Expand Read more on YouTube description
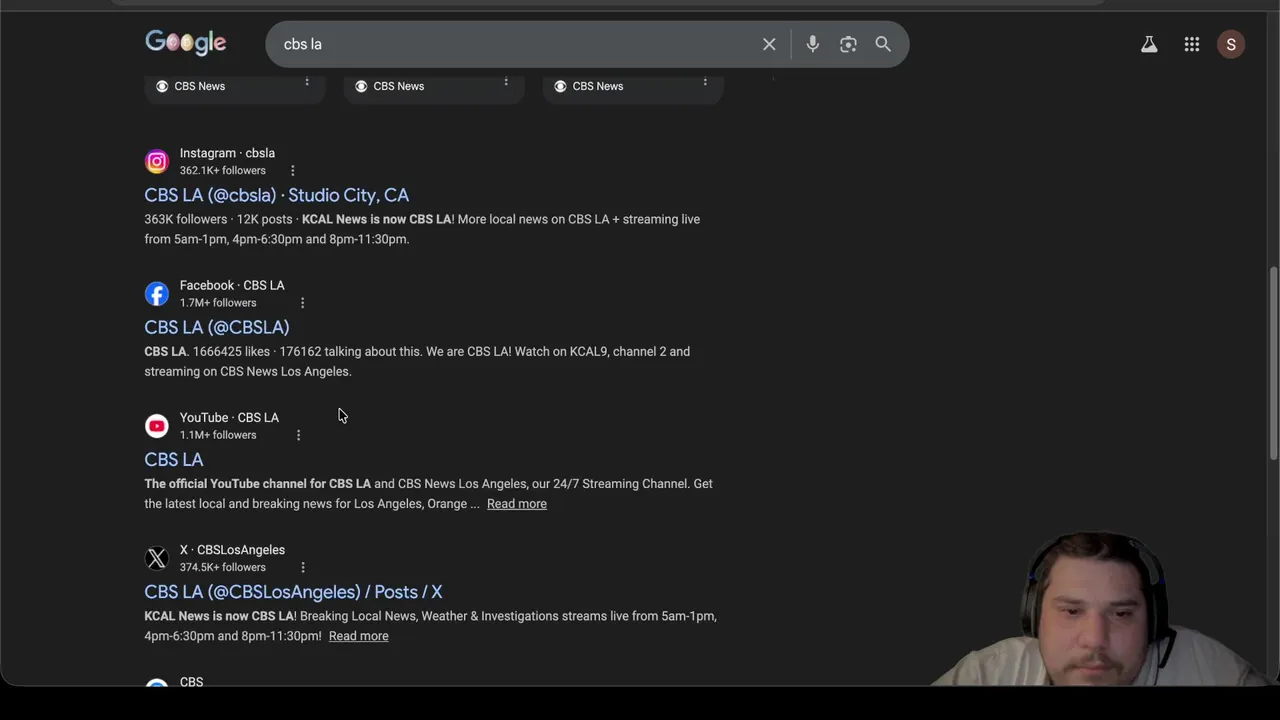The image size is (1280, 720). 516,504
